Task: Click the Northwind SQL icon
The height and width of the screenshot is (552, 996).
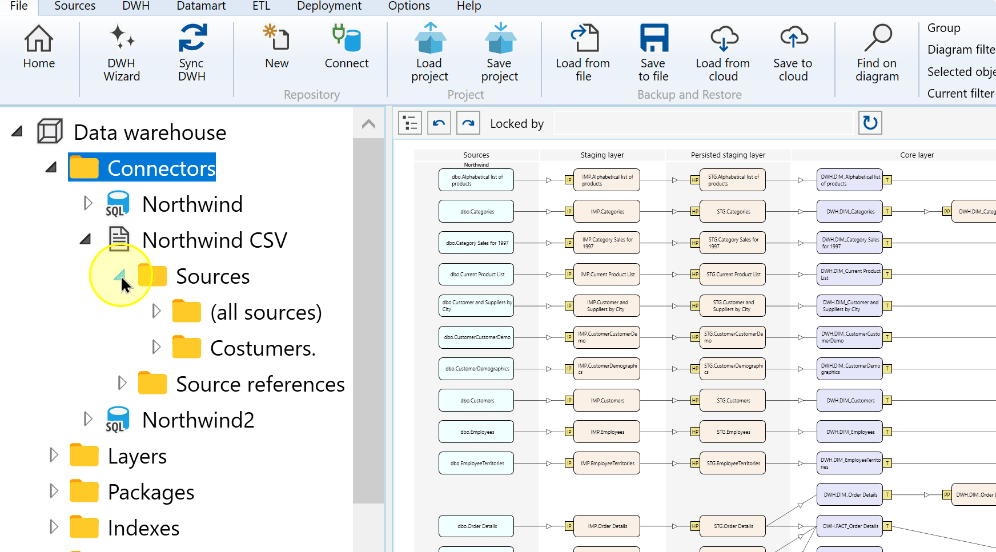Action: pos(118,204)
